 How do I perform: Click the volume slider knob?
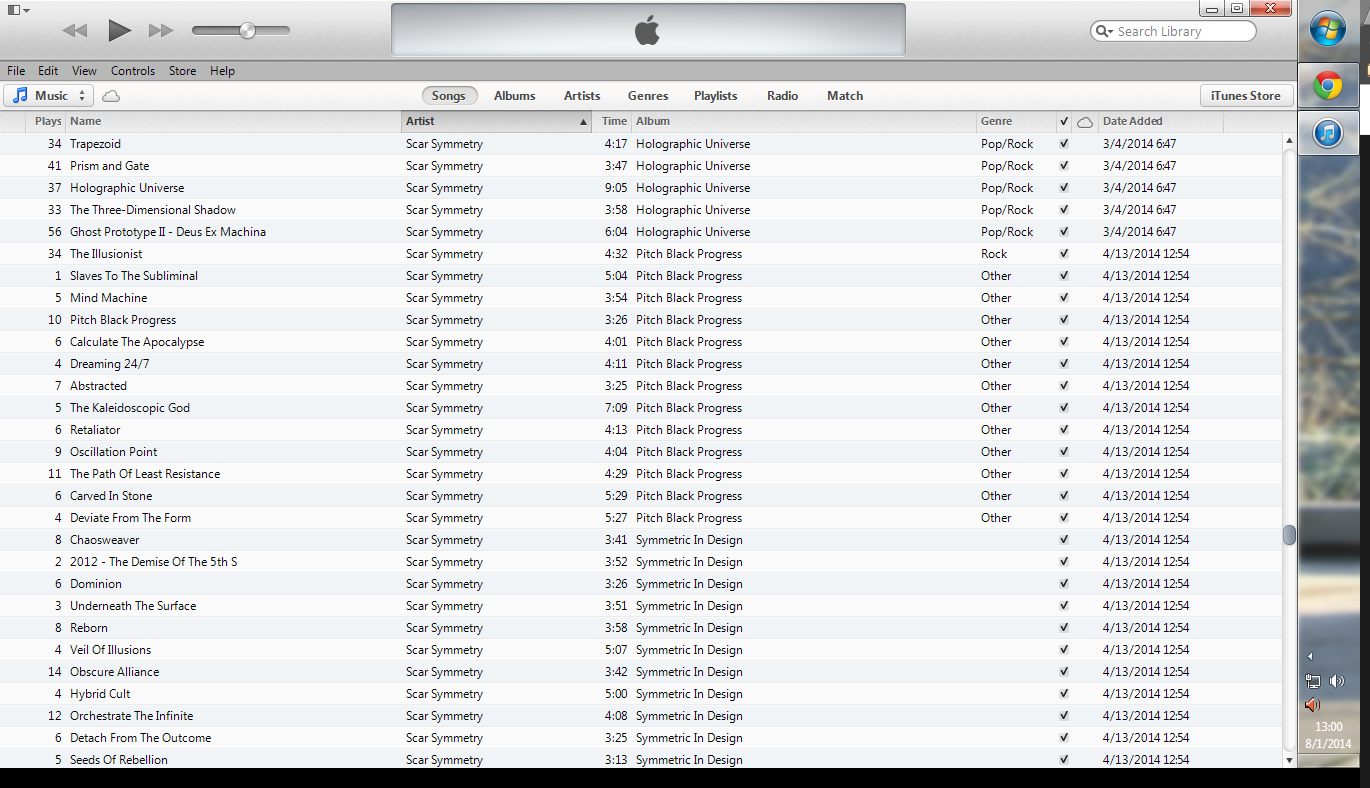(247, 31)
